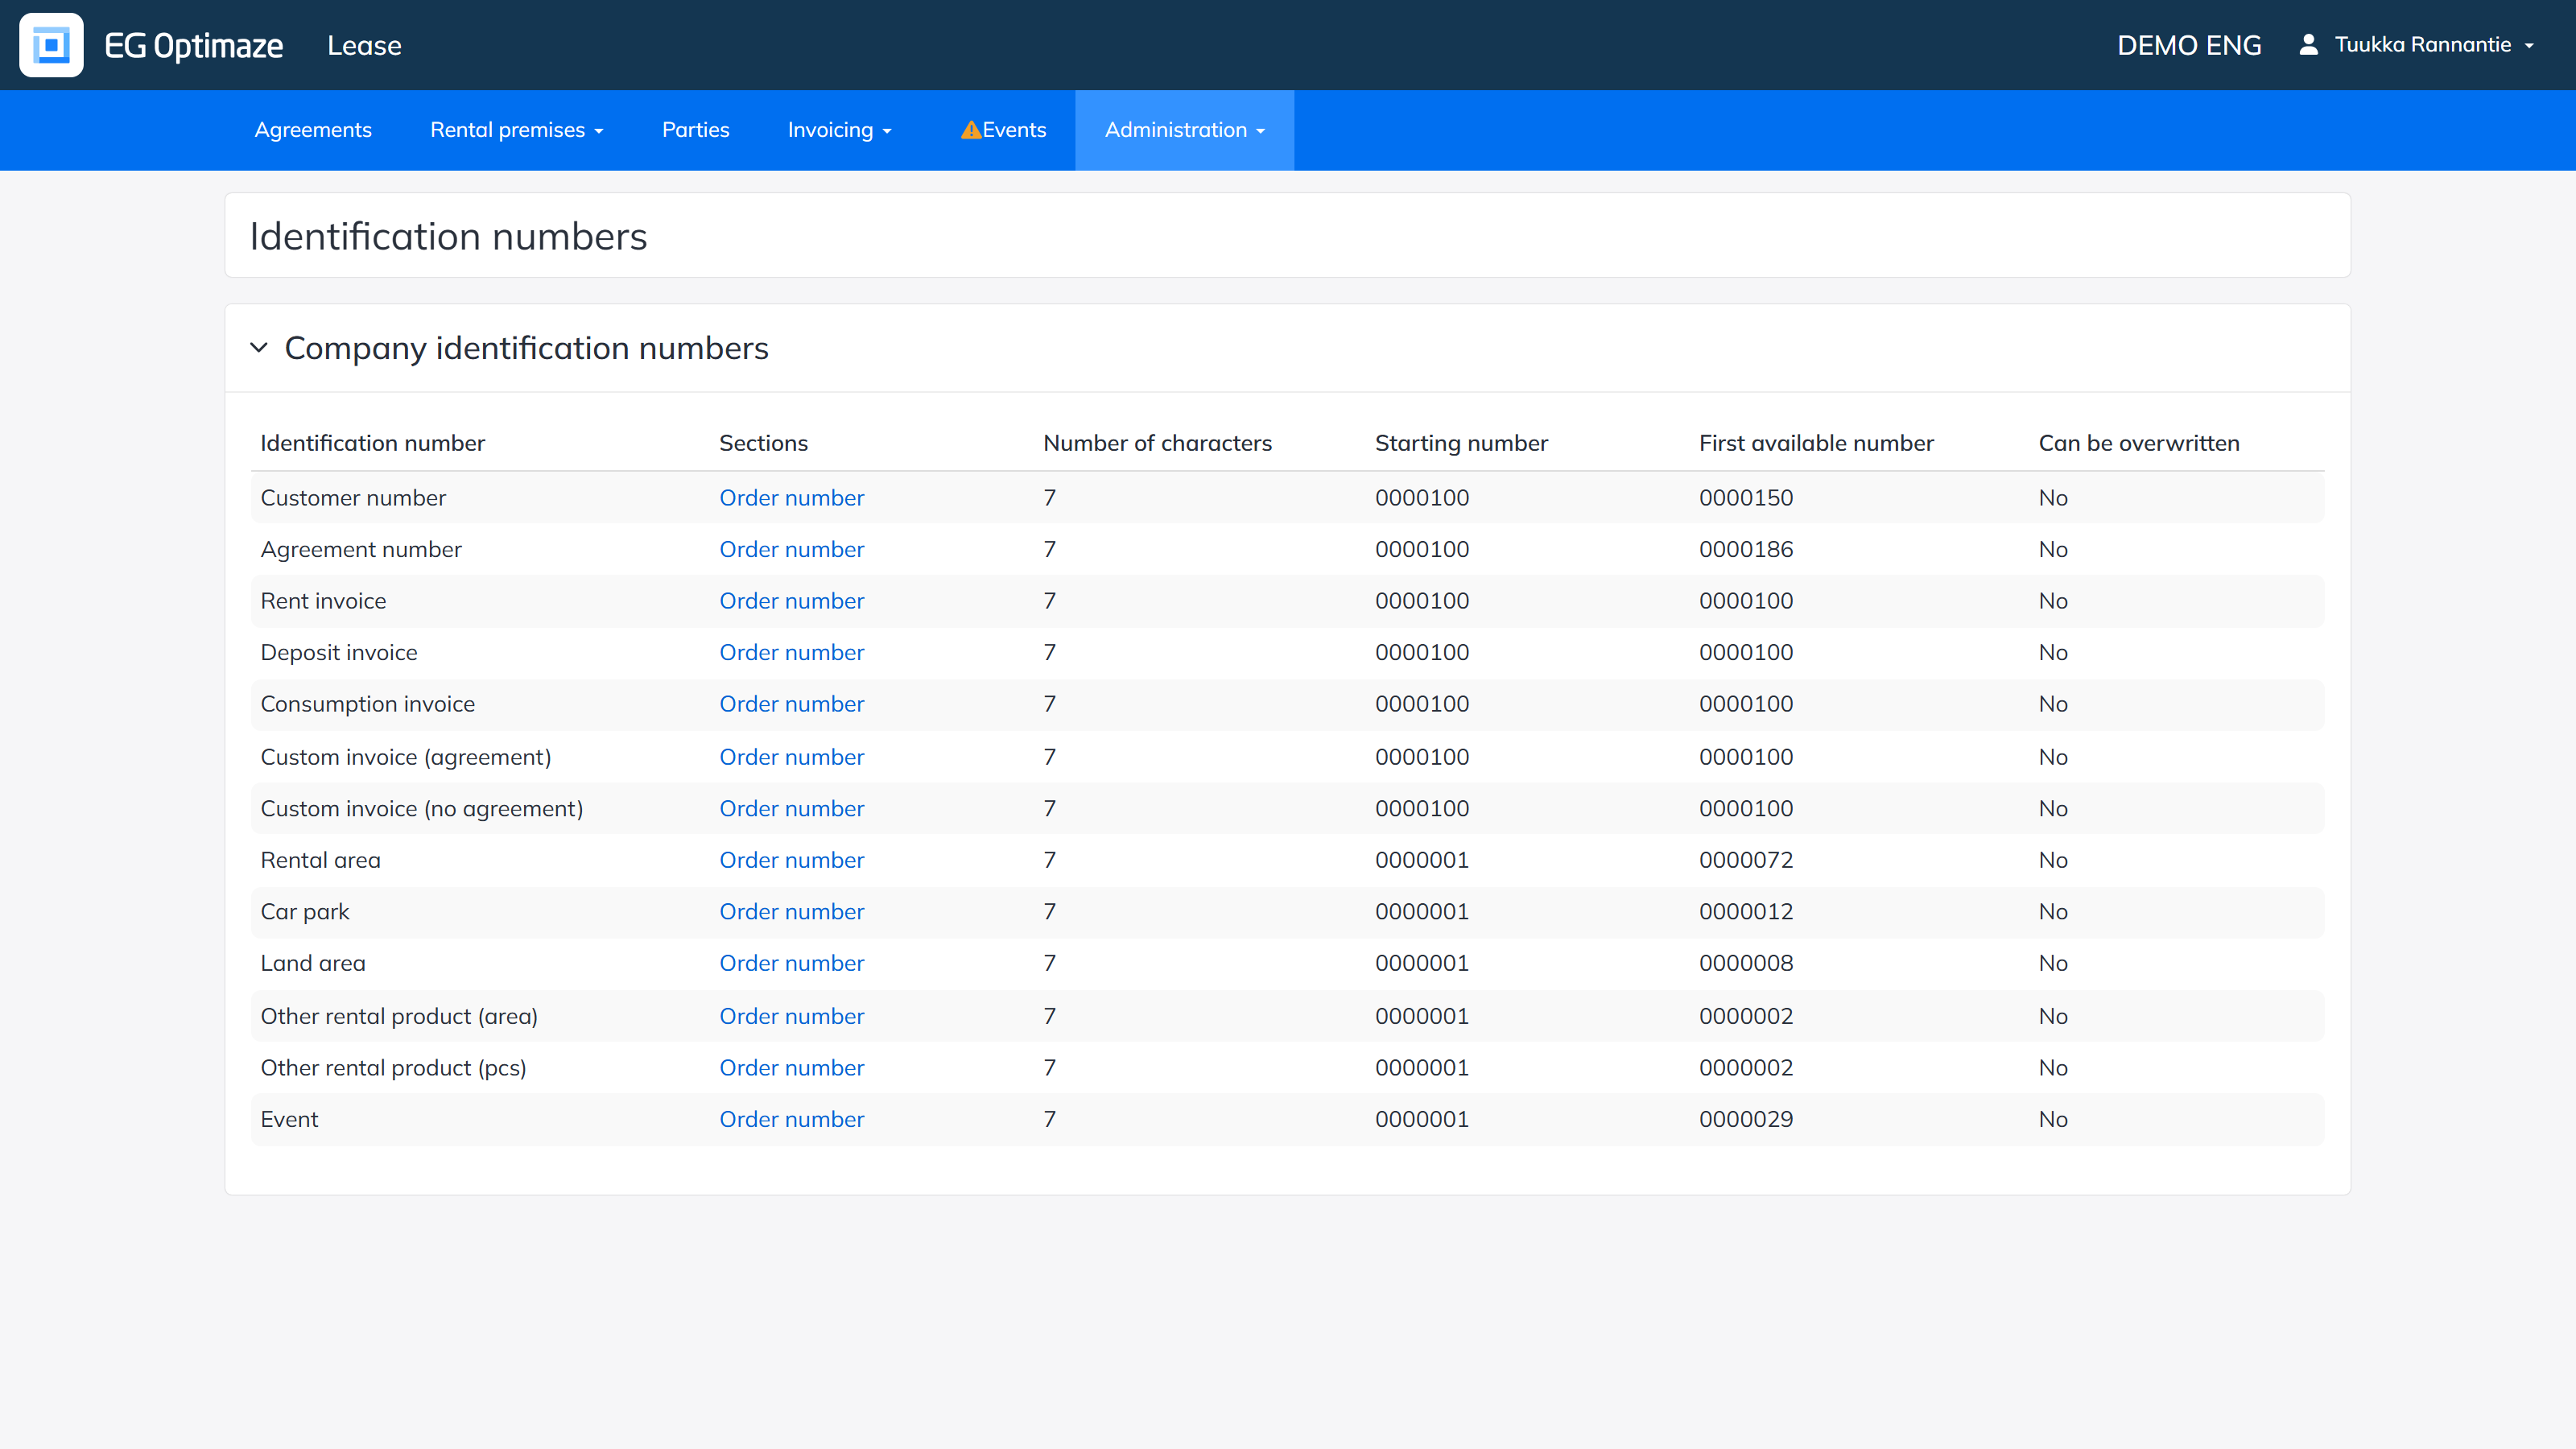Click the Identification numbers page heading
This screenshot has height=1449, width=2576.
448,237
